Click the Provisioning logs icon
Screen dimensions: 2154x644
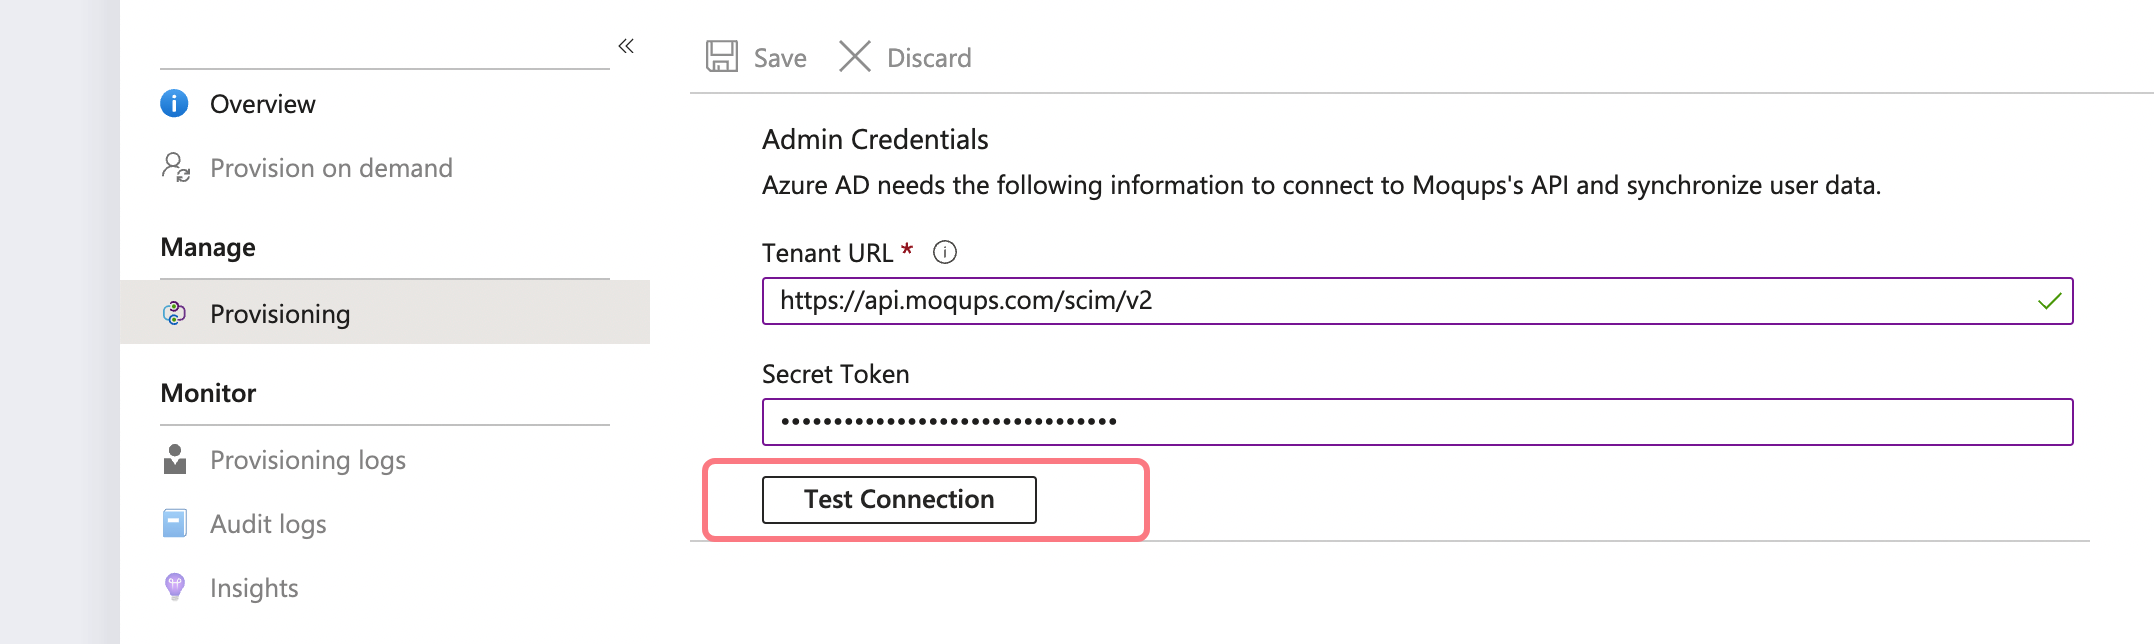(x=175, y=459)
